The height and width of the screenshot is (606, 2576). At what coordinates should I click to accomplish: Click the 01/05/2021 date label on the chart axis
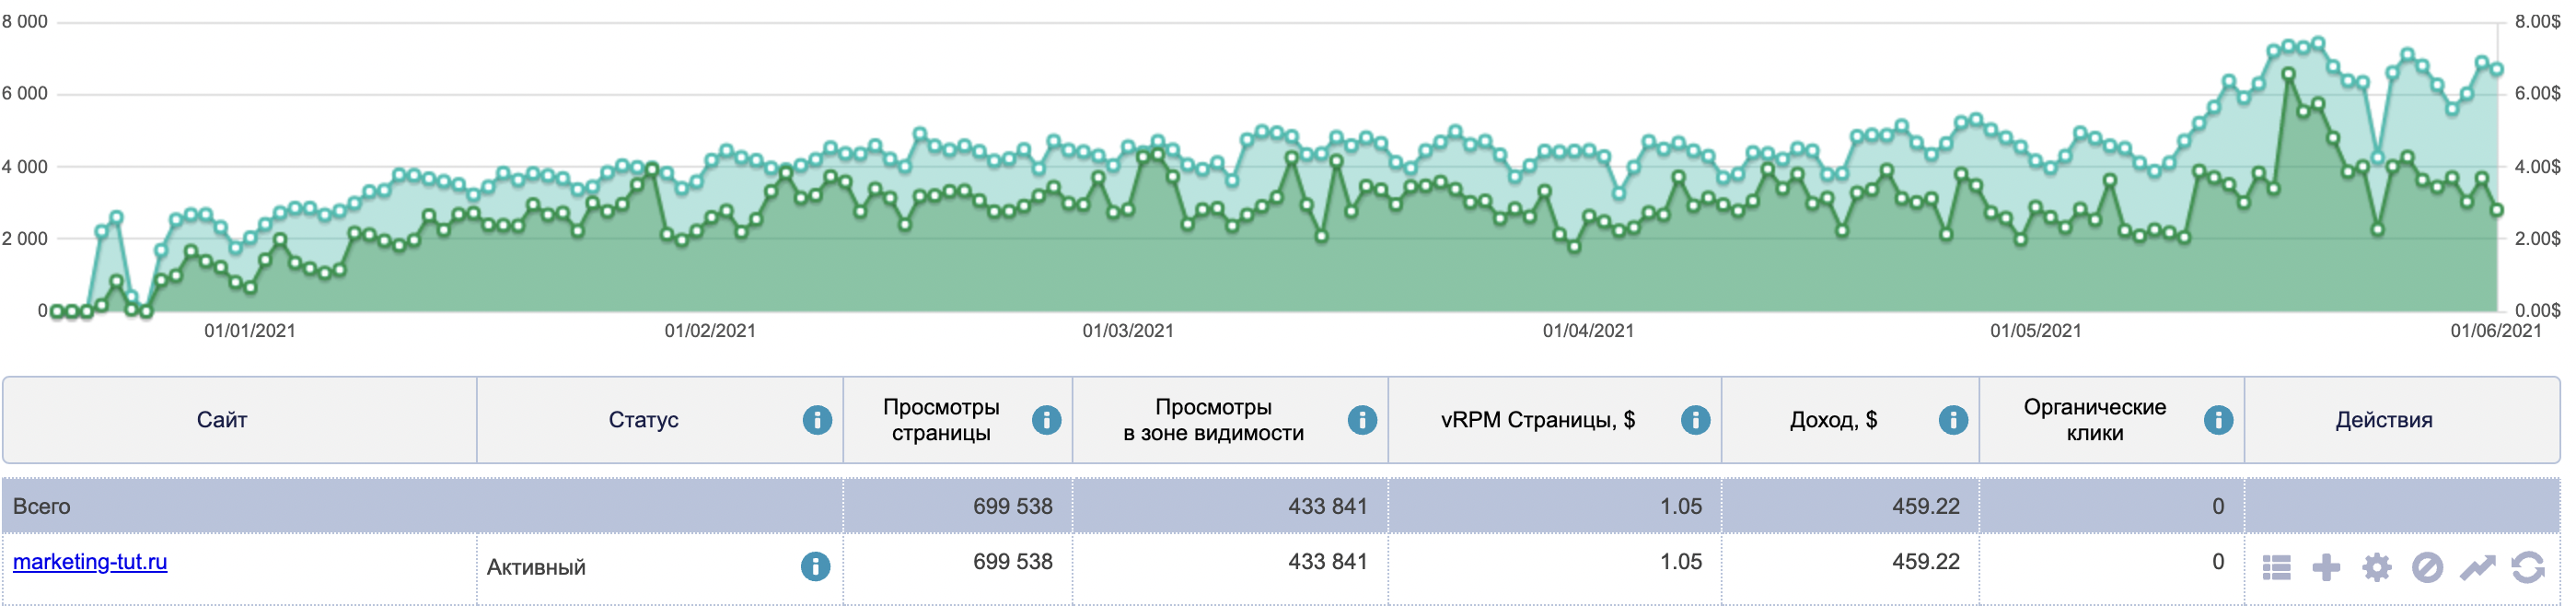[2035, 331]
